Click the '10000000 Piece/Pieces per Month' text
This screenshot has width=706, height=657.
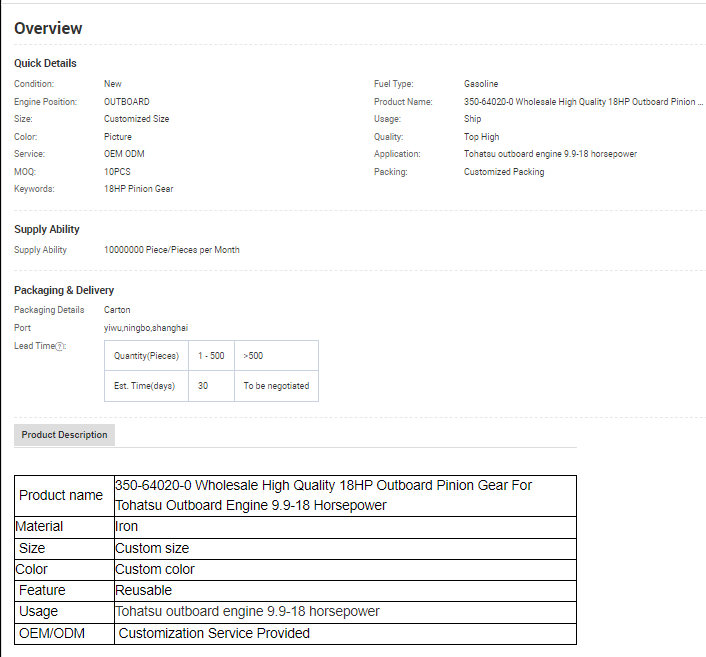tap(171, 250)
